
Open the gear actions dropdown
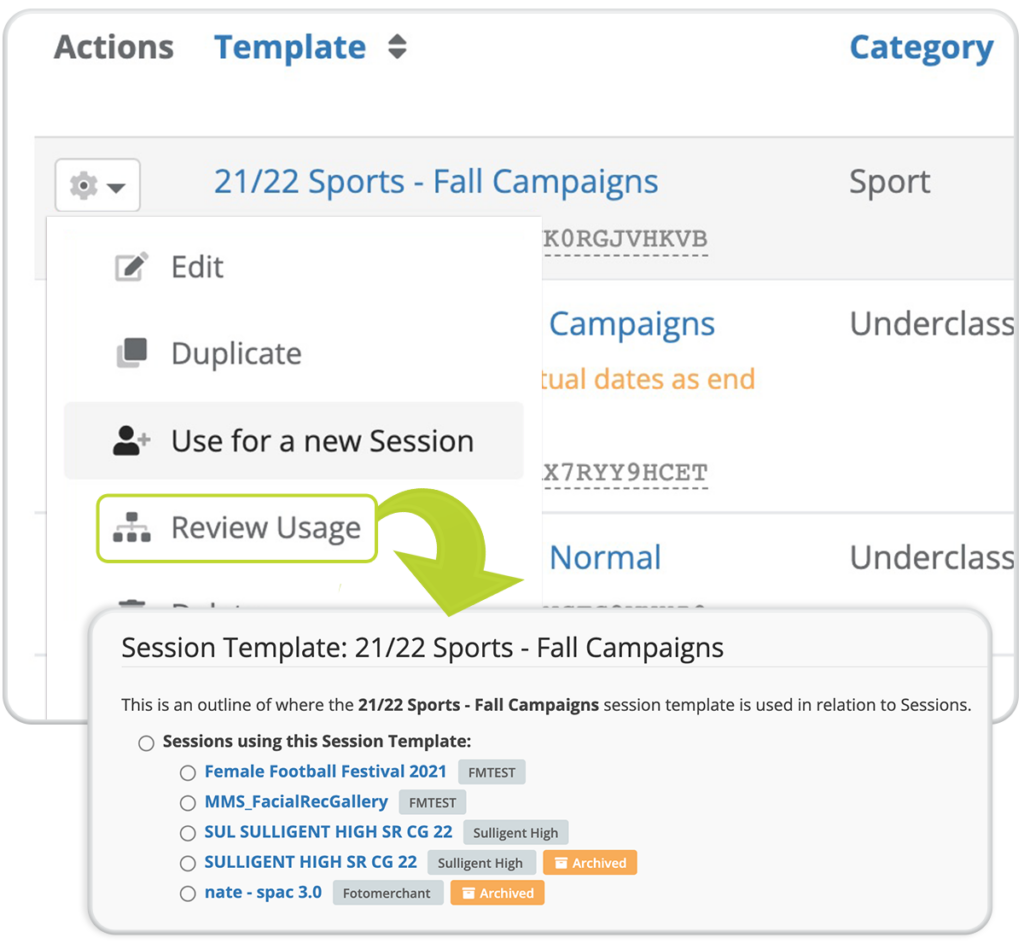97,185
